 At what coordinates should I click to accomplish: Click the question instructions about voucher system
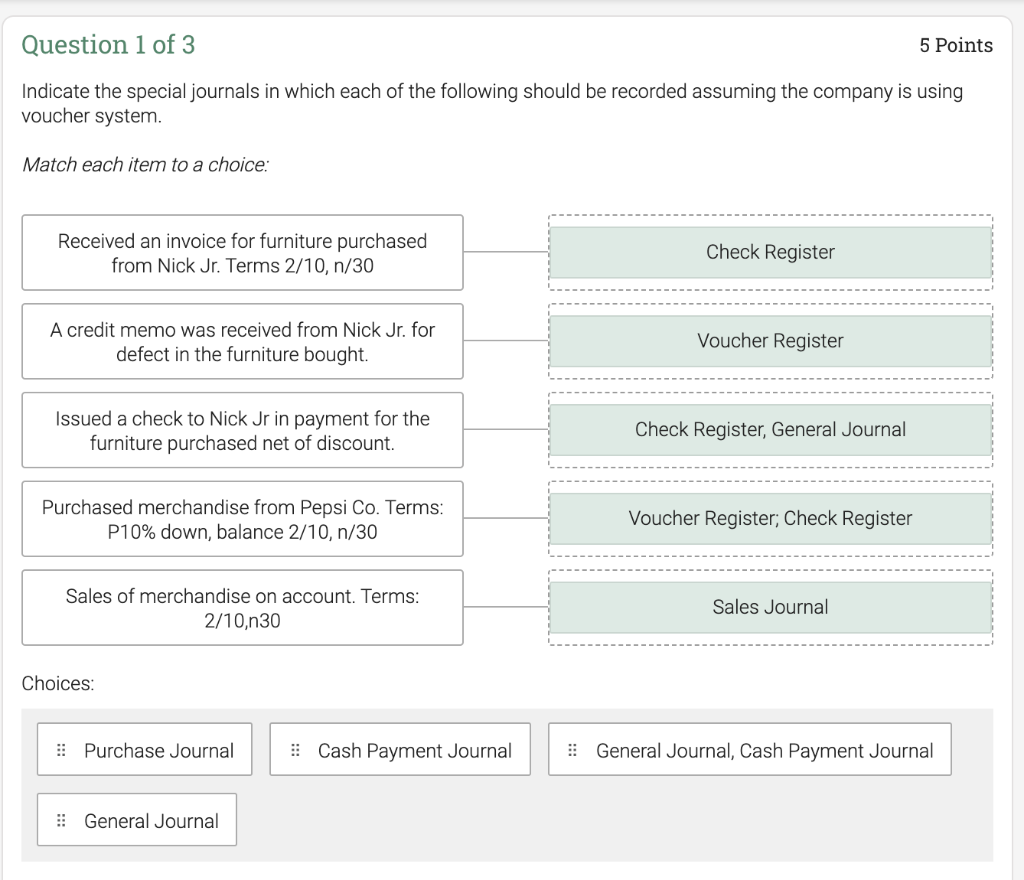click(x=492, y=103)
